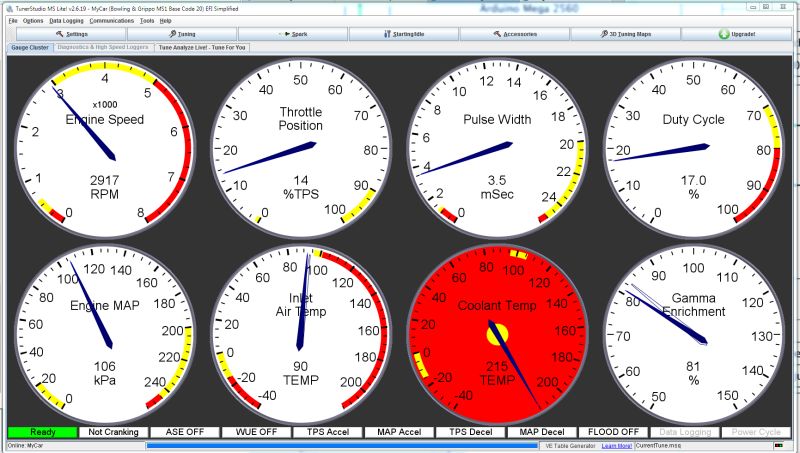Click the FLOOD OFF indicator

[x=613, y=432]
